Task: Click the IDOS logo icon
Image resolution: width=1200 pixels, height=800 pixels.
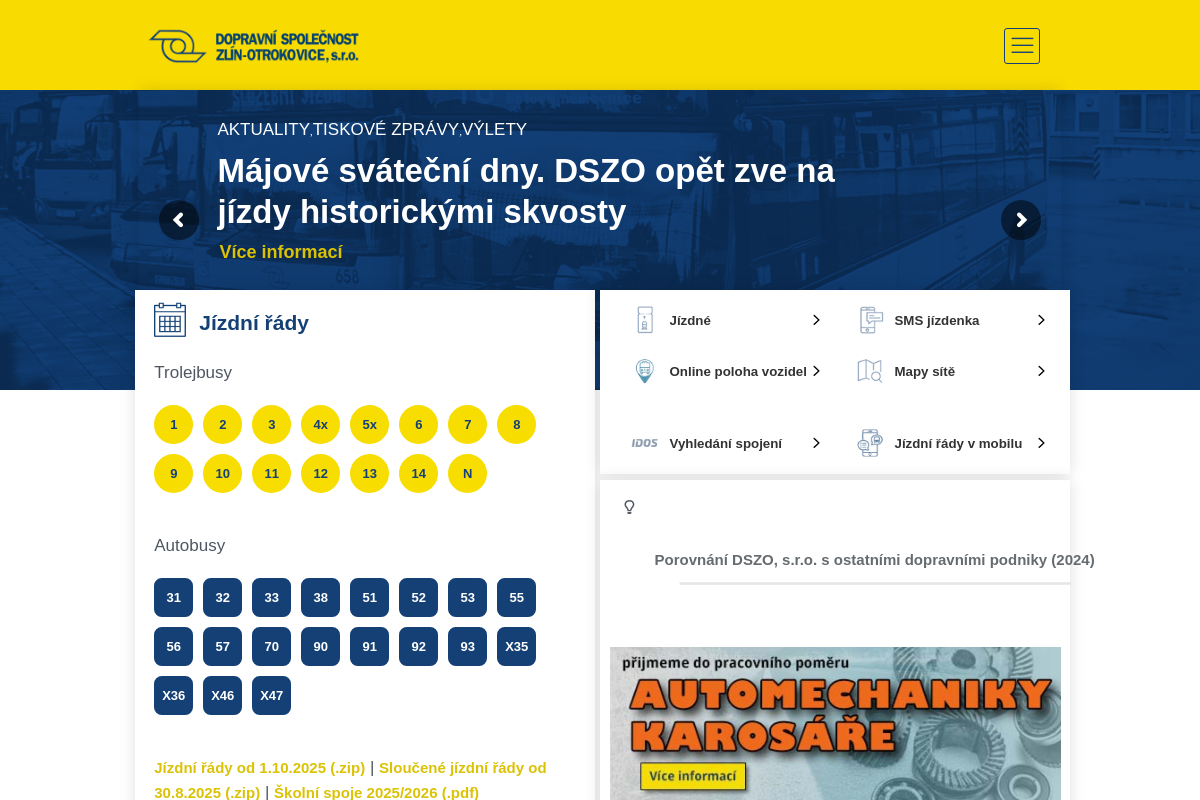Action: [645, 443]
